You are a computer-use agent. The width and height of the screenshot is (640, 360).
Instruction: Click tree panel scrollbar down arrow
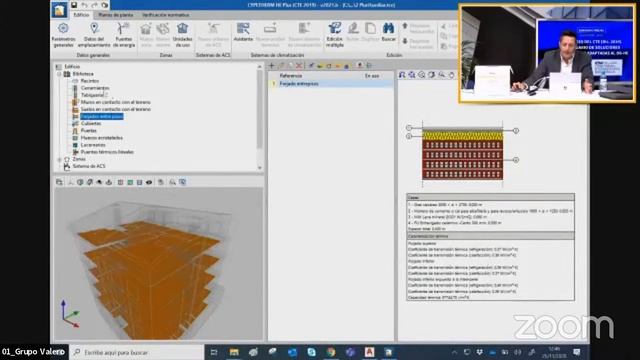pyautogui.click(x=260, y=167)
